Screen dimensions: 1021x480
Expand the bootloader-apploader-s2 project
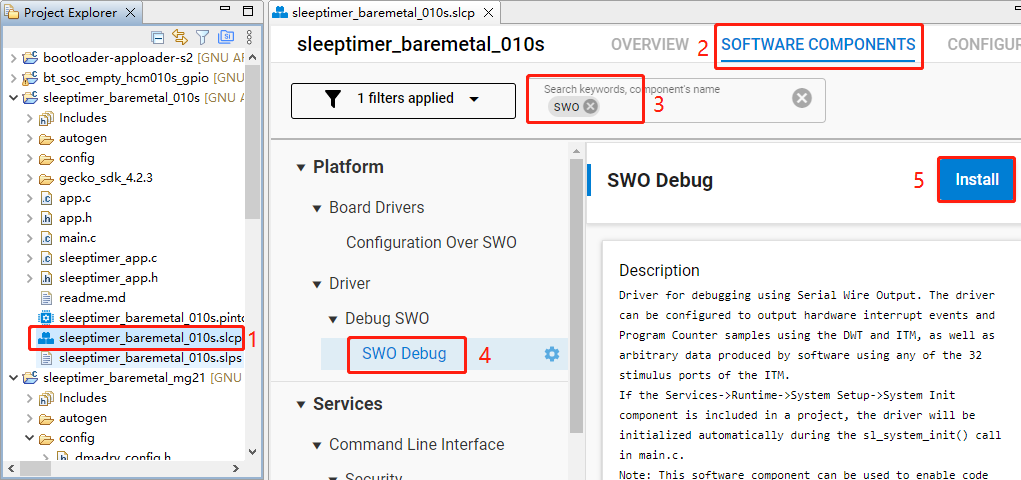click(14, 58)
